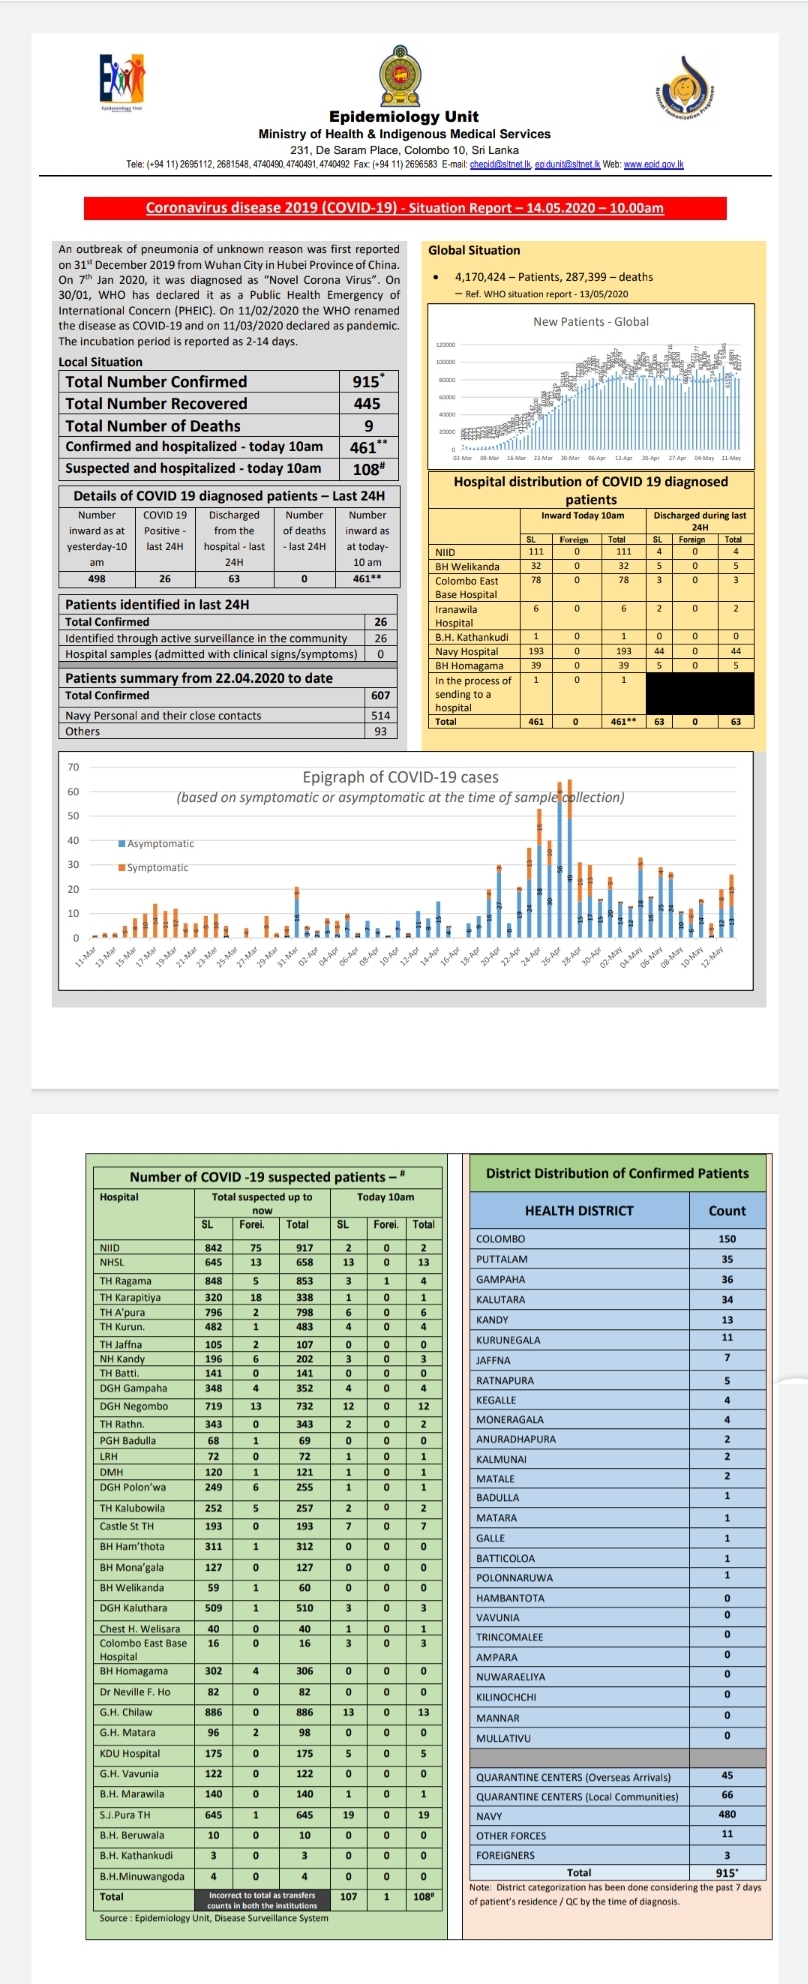Screen dimensions: 808x1984
Task: Select the Global Situation heading
Action: (x=474, y=251)
